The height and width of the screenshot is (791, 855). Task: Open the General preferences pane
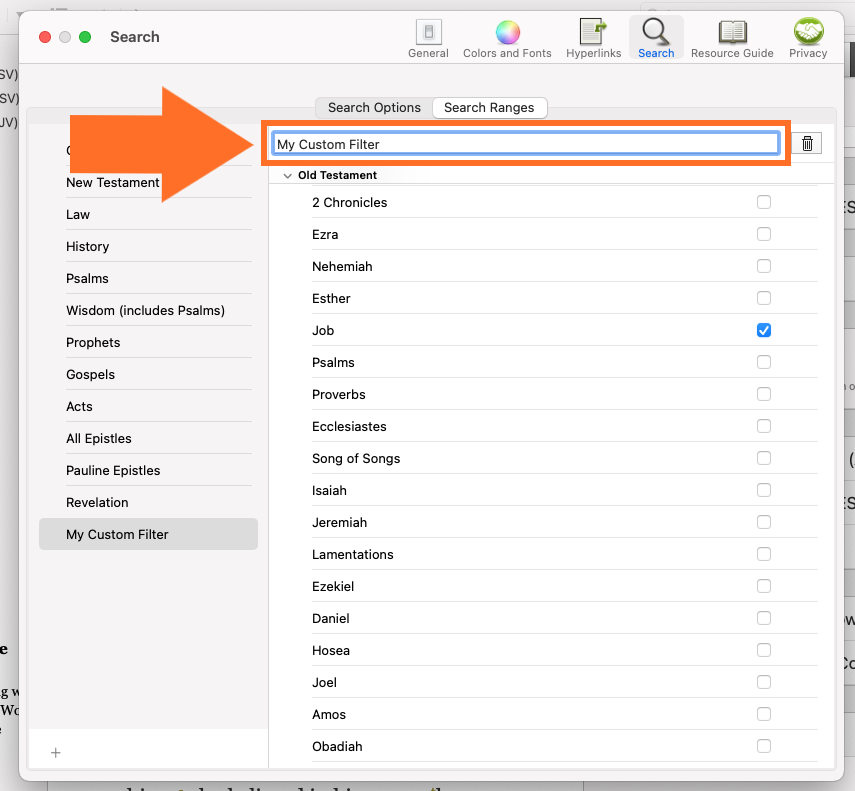428,38
